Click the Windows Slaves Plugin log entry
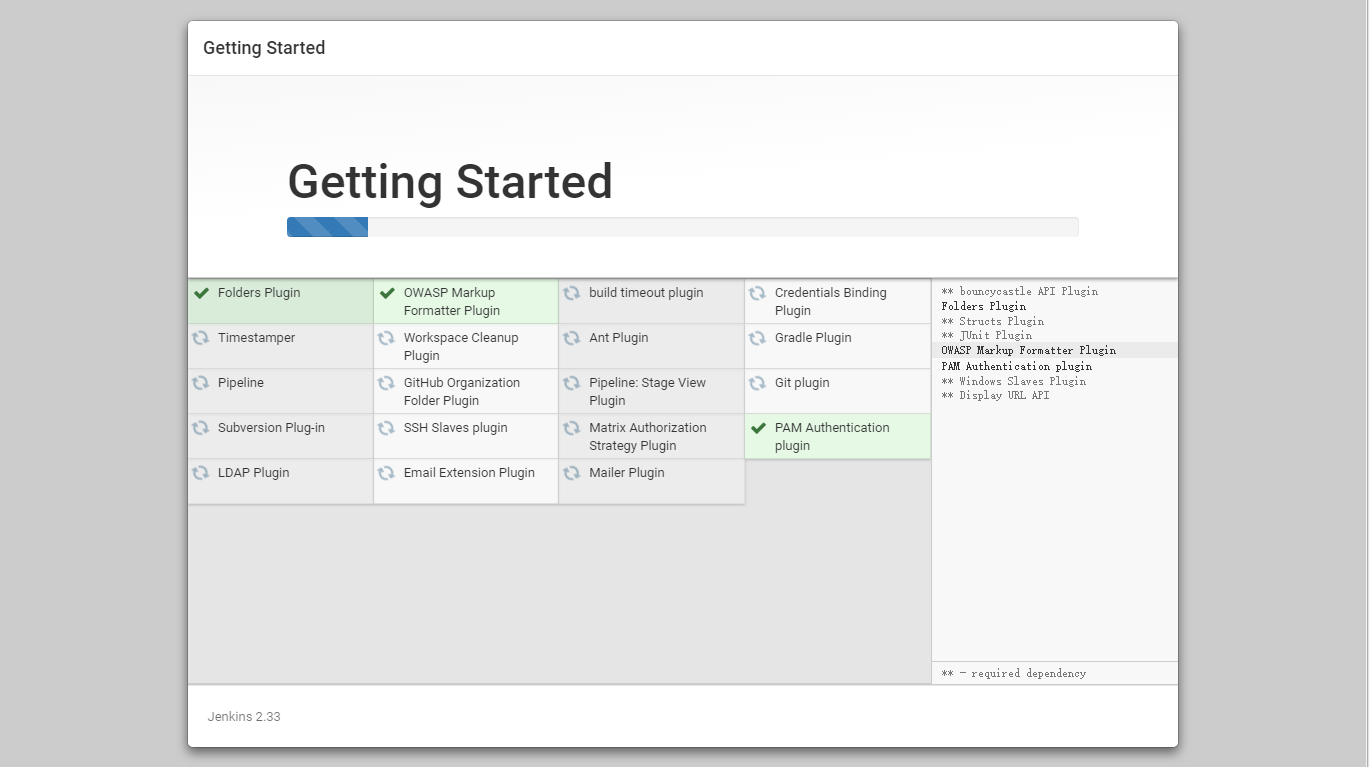The image size is (1370, 767). pyautogui.click(x=1013, y=381)
